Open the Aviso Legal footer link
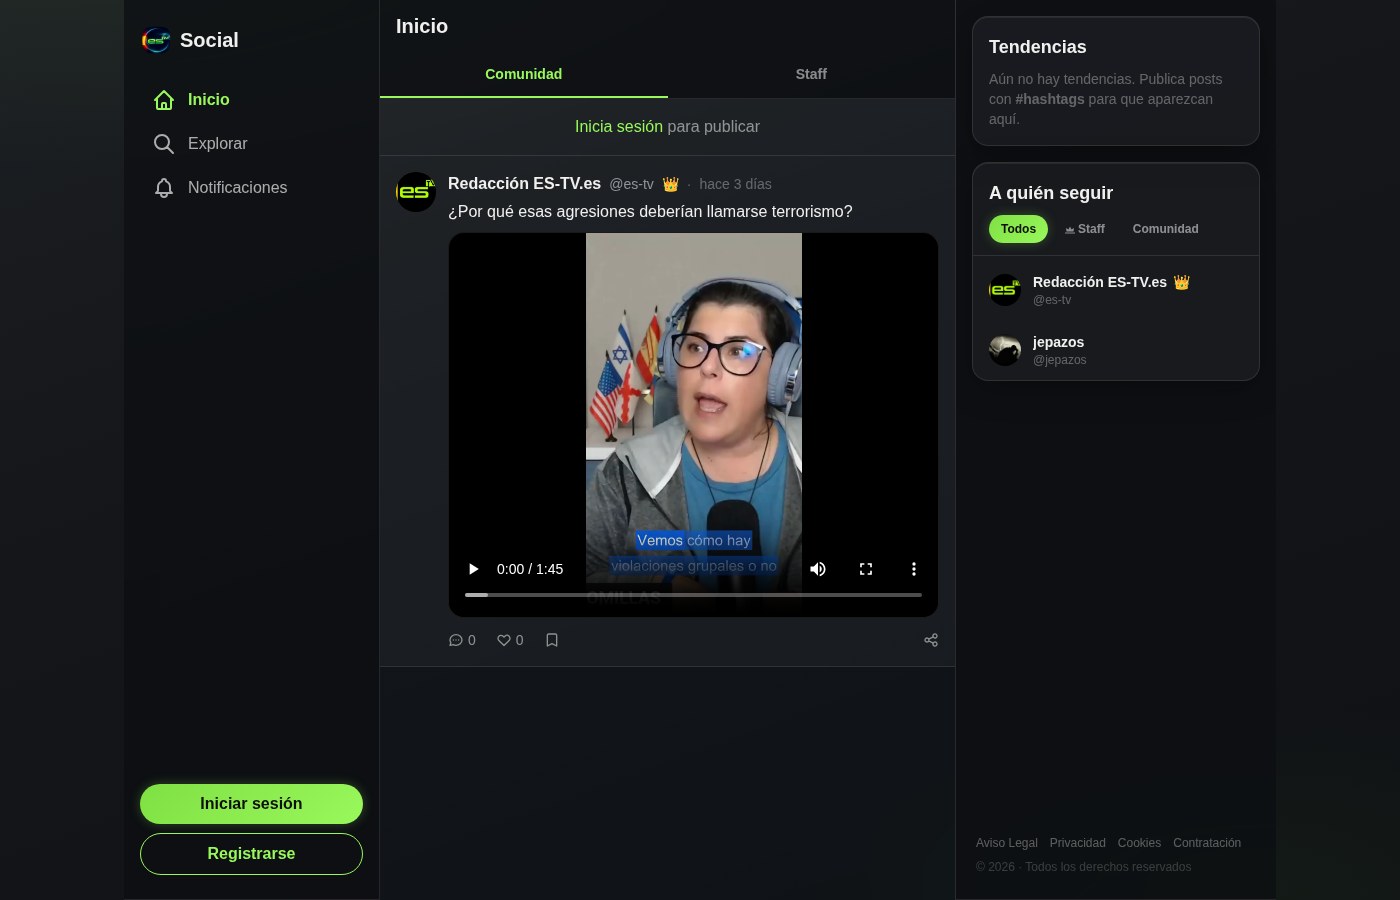 [1007, 843]
